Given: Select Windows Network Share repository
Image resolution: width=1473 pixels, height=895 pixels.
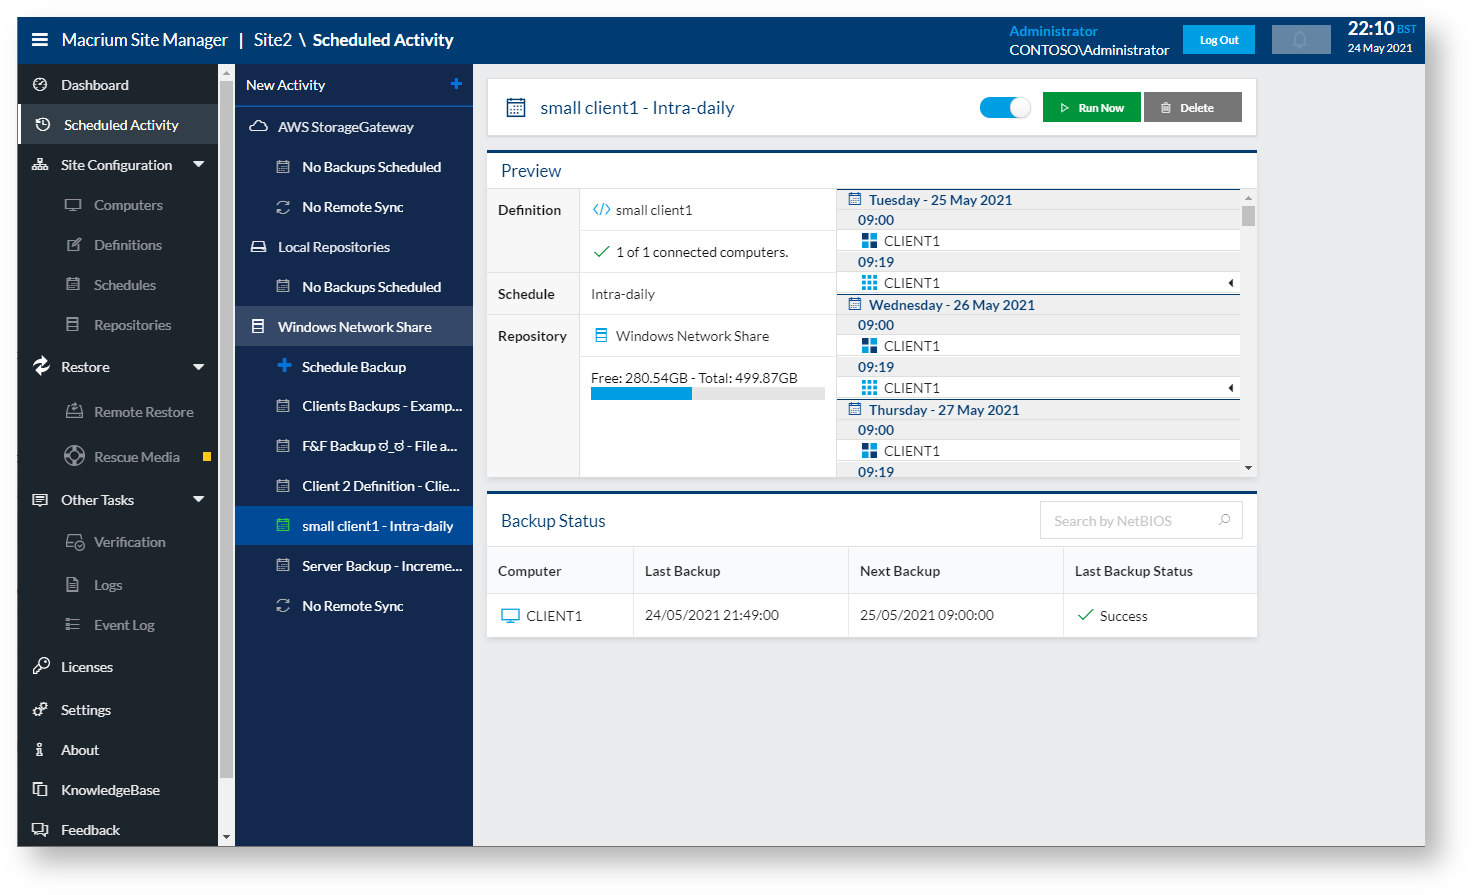Looking at the screenshot, I should (354, 327).
